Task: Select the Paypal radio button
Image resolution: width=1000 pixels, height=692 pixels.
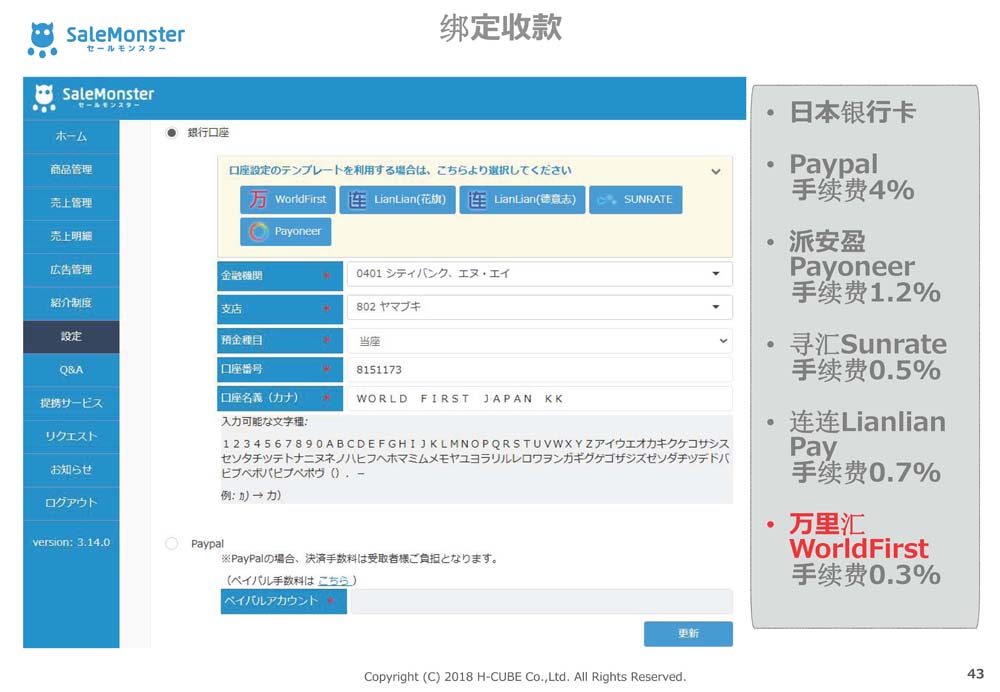Action: point(172,543)
